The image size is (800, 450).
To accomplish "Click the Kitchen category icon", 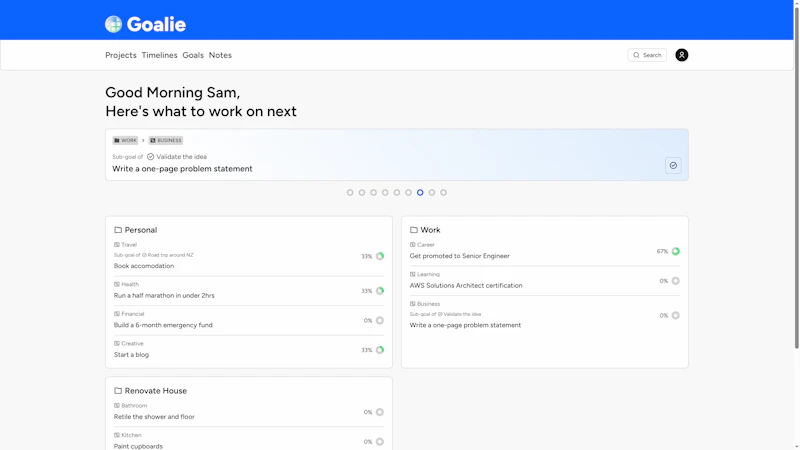I will click(x=117, y=435).
